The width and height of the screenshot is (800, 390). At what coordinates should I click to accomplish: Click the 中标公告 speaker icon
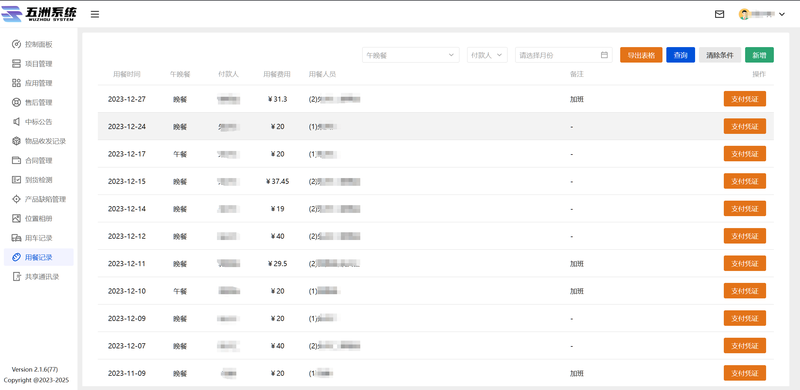(x=16, y=121)
